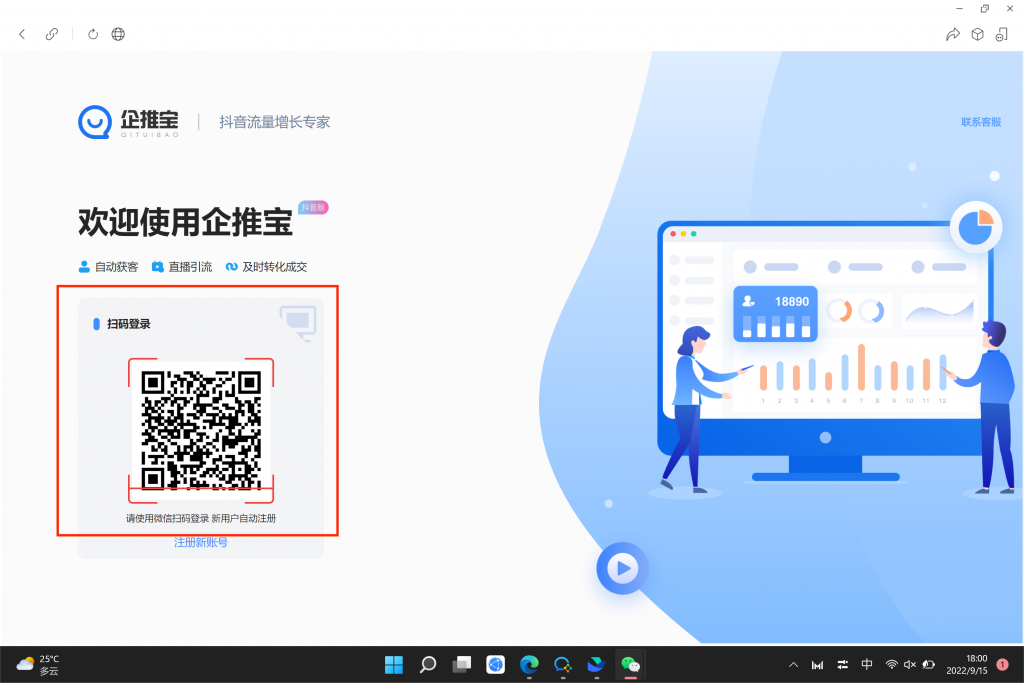Open Windows taskbar search
This screenshot has height=683, width=1024.
coord(428,665)
